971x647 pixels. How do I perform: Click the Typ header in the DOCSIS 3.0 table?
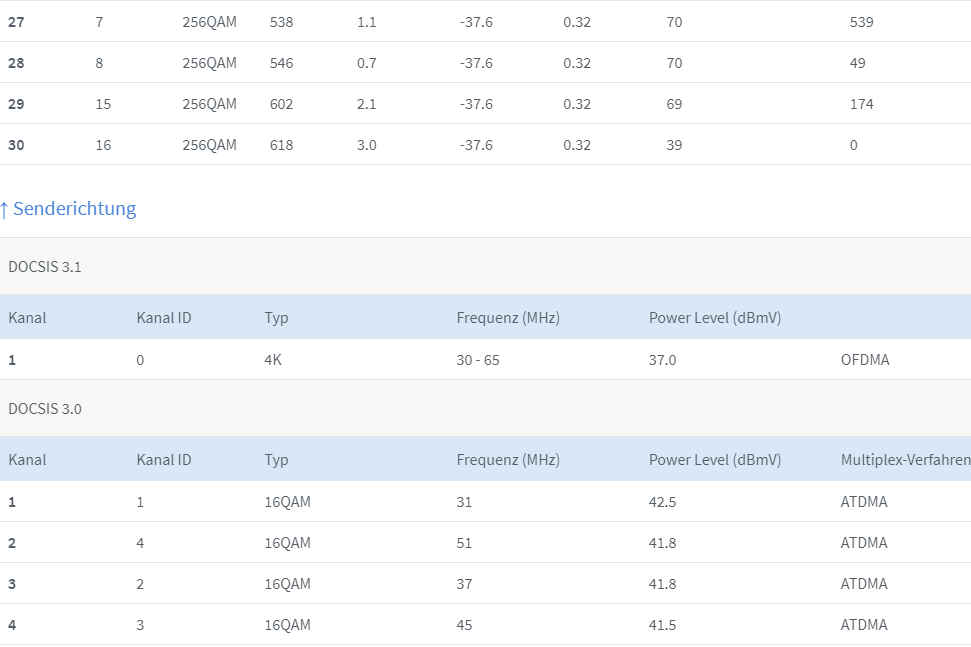point(276,460)
